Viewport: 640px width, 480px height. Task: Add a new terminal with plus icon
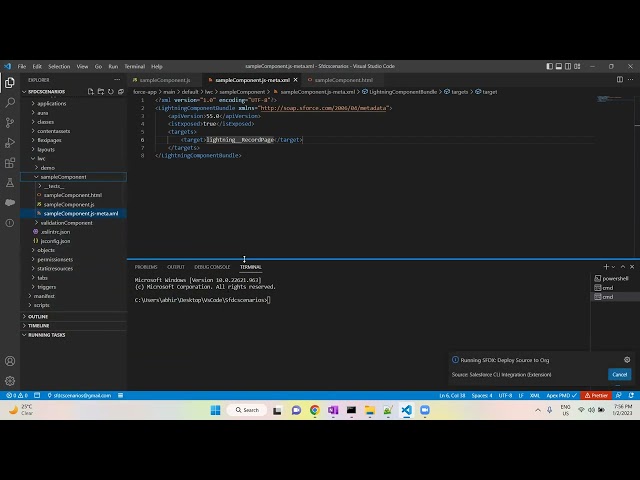pos(606,267)
